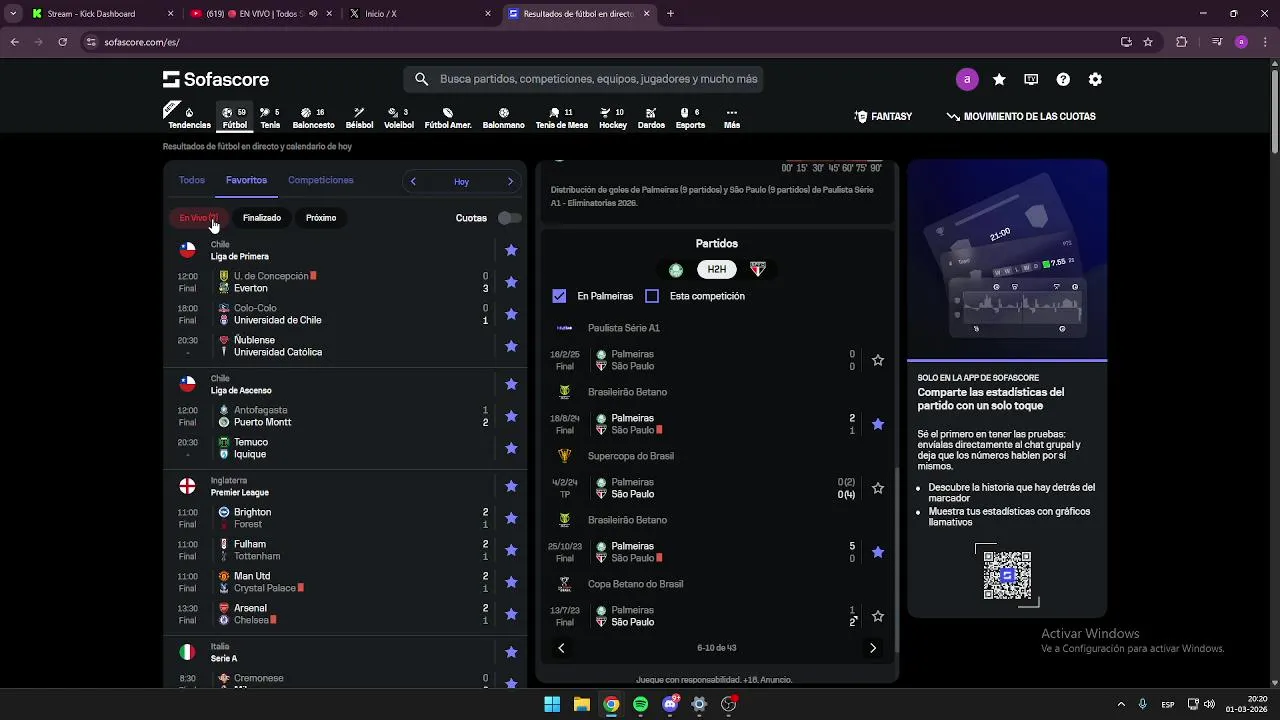The height and width of the screenshot is (720, 1280).
Task: Open Man Utd vs Crystal Palace match
Action: tap(330, 582)
